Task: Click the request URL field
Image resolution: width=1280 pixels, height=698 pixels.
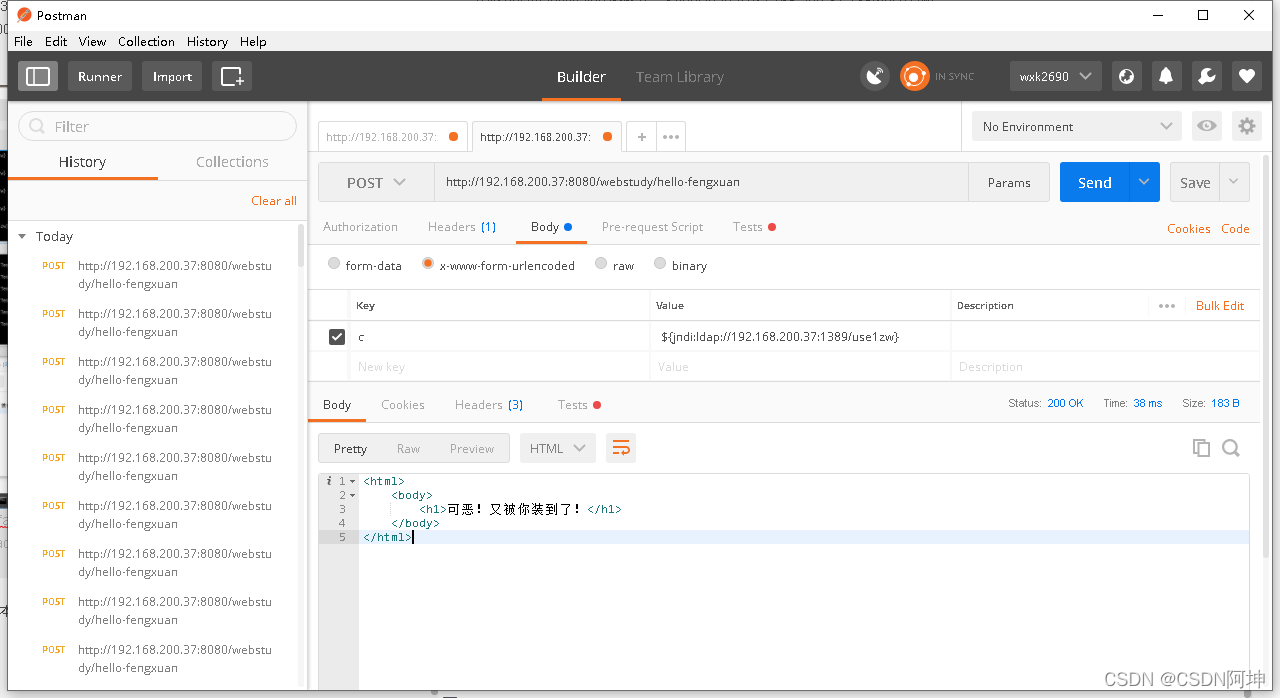Action: pos(701,182)
